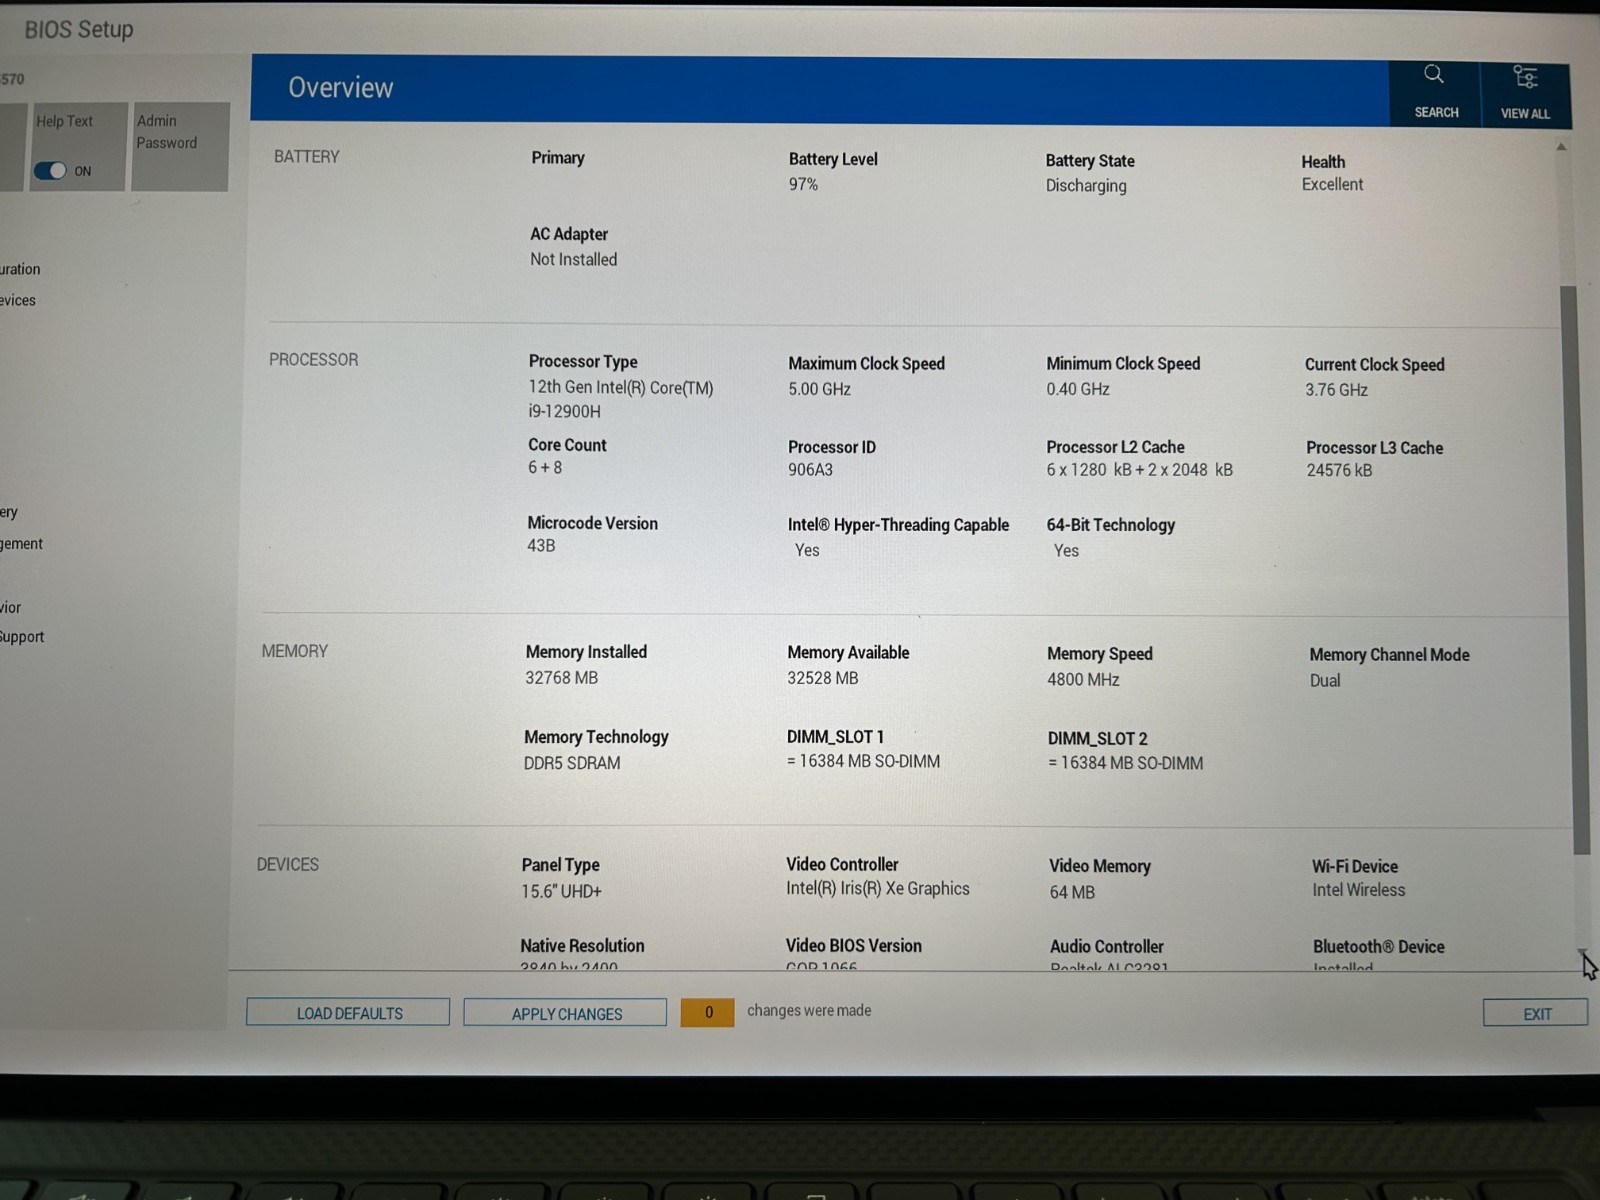Click the orange changes counter showing 0
The height and width of the screenshot is (1200, 1600).
[x=708, y=1013]
